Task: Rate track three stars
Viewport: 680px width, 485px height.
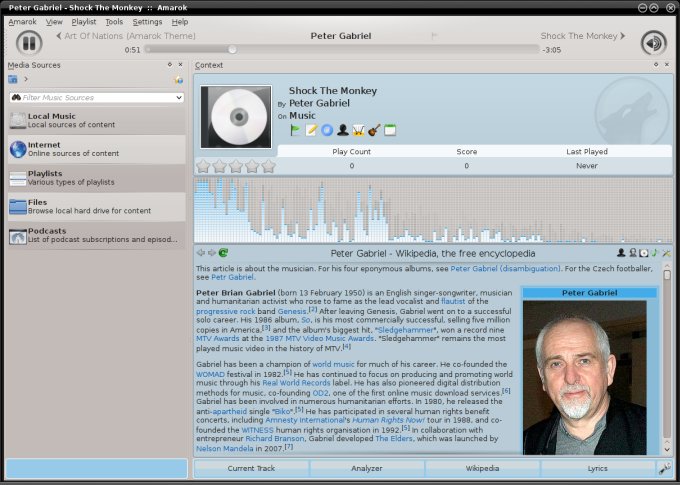Action: [235, 166]
